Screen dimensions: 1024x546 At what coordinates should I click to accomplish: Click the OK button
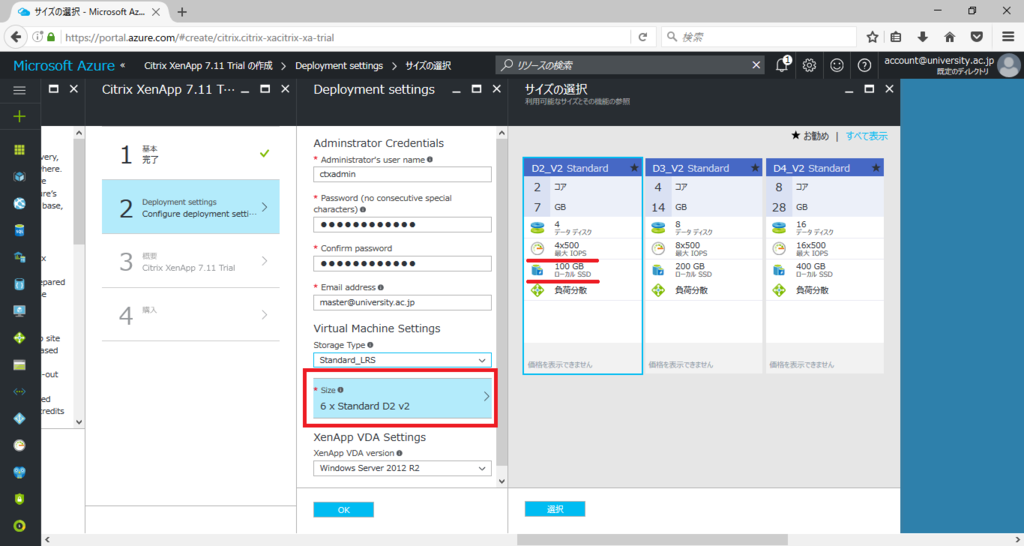pyautogui.click(x=344, y=509)
